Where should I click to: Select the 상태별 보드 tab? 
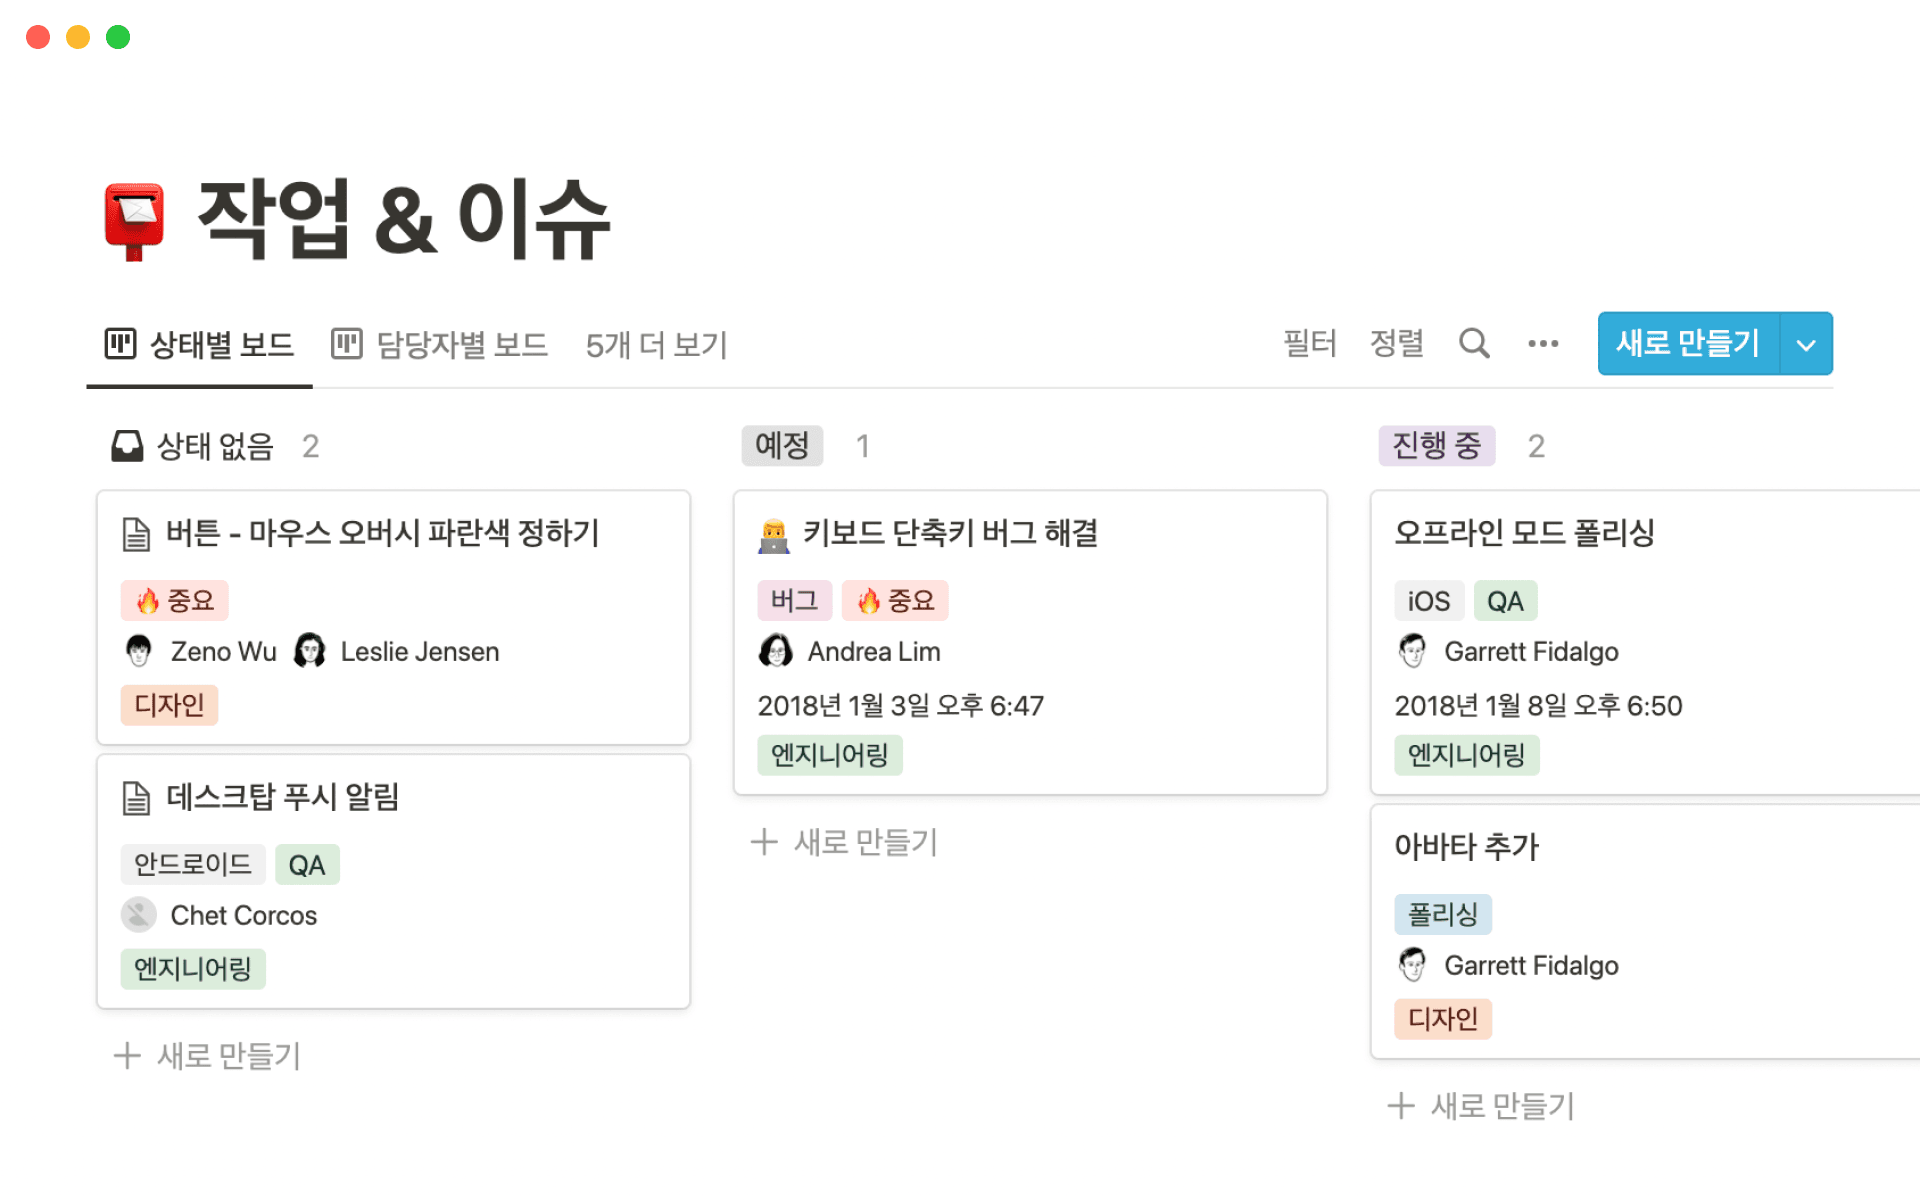pyautogui.click(x=200, y=345)
